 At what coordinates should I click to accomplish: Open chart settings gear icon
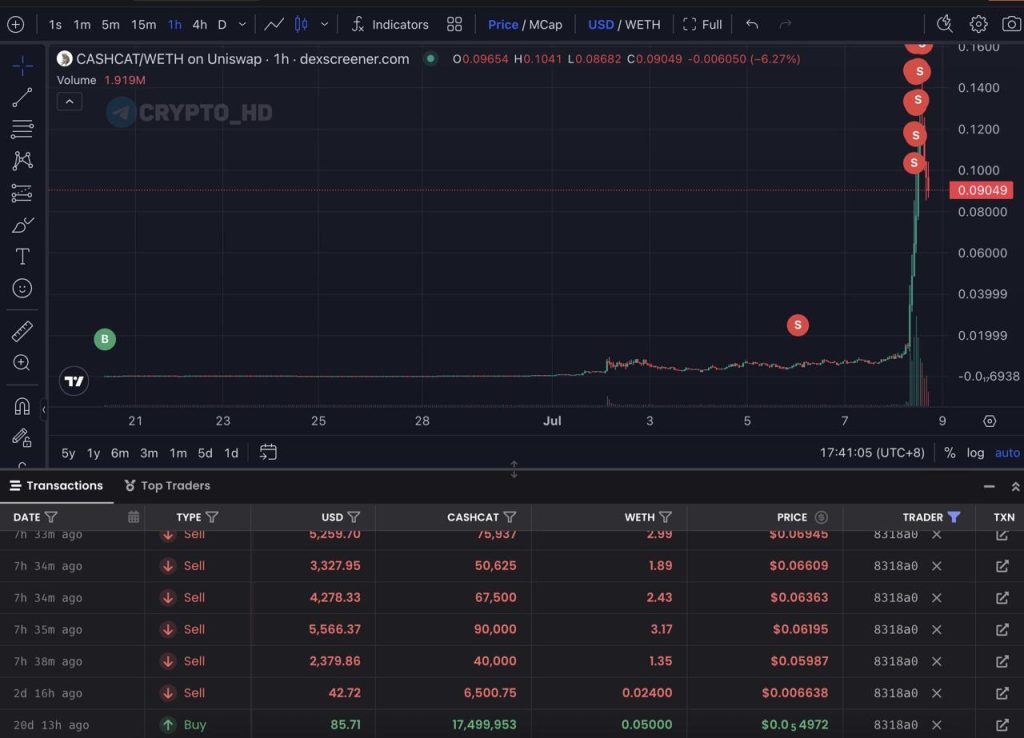click(978, 24)
